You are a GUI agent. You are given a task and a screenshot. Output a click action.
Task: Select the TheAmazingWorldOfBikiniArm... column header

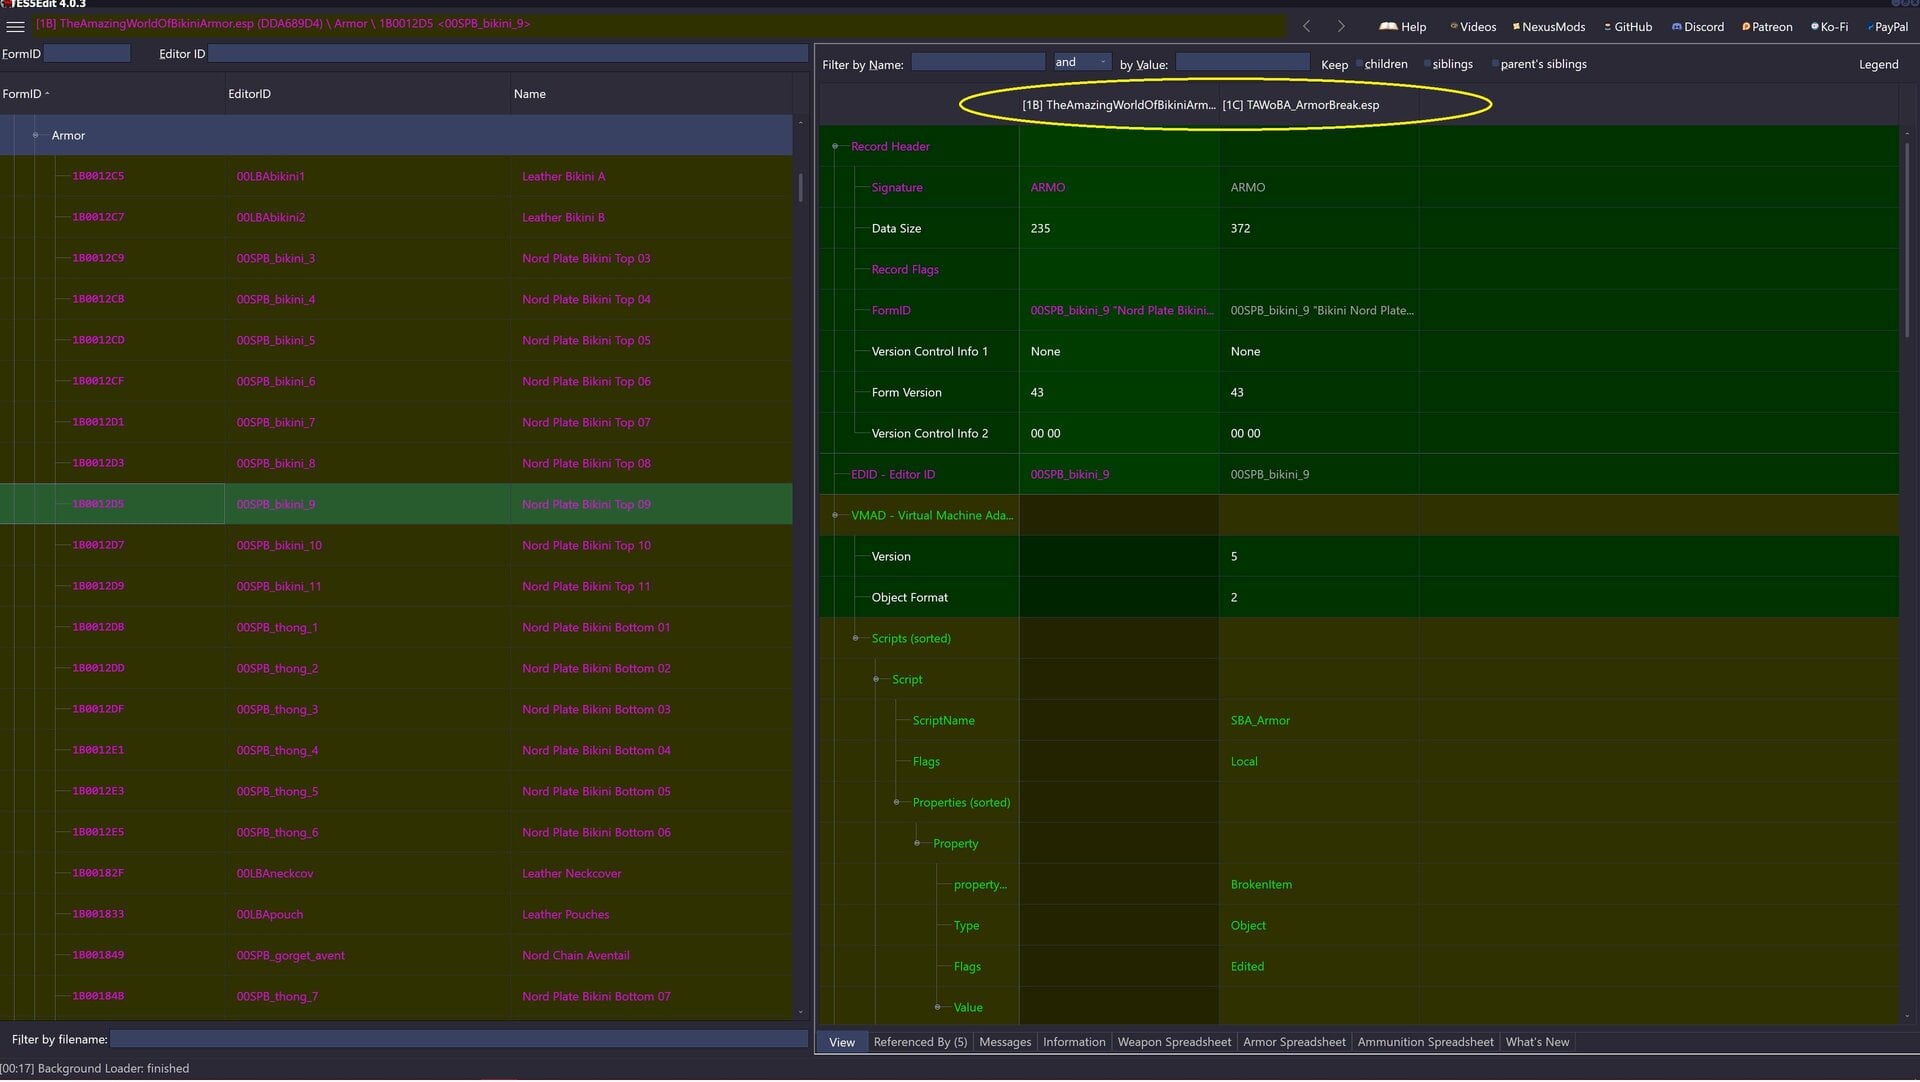[1118, 105]
